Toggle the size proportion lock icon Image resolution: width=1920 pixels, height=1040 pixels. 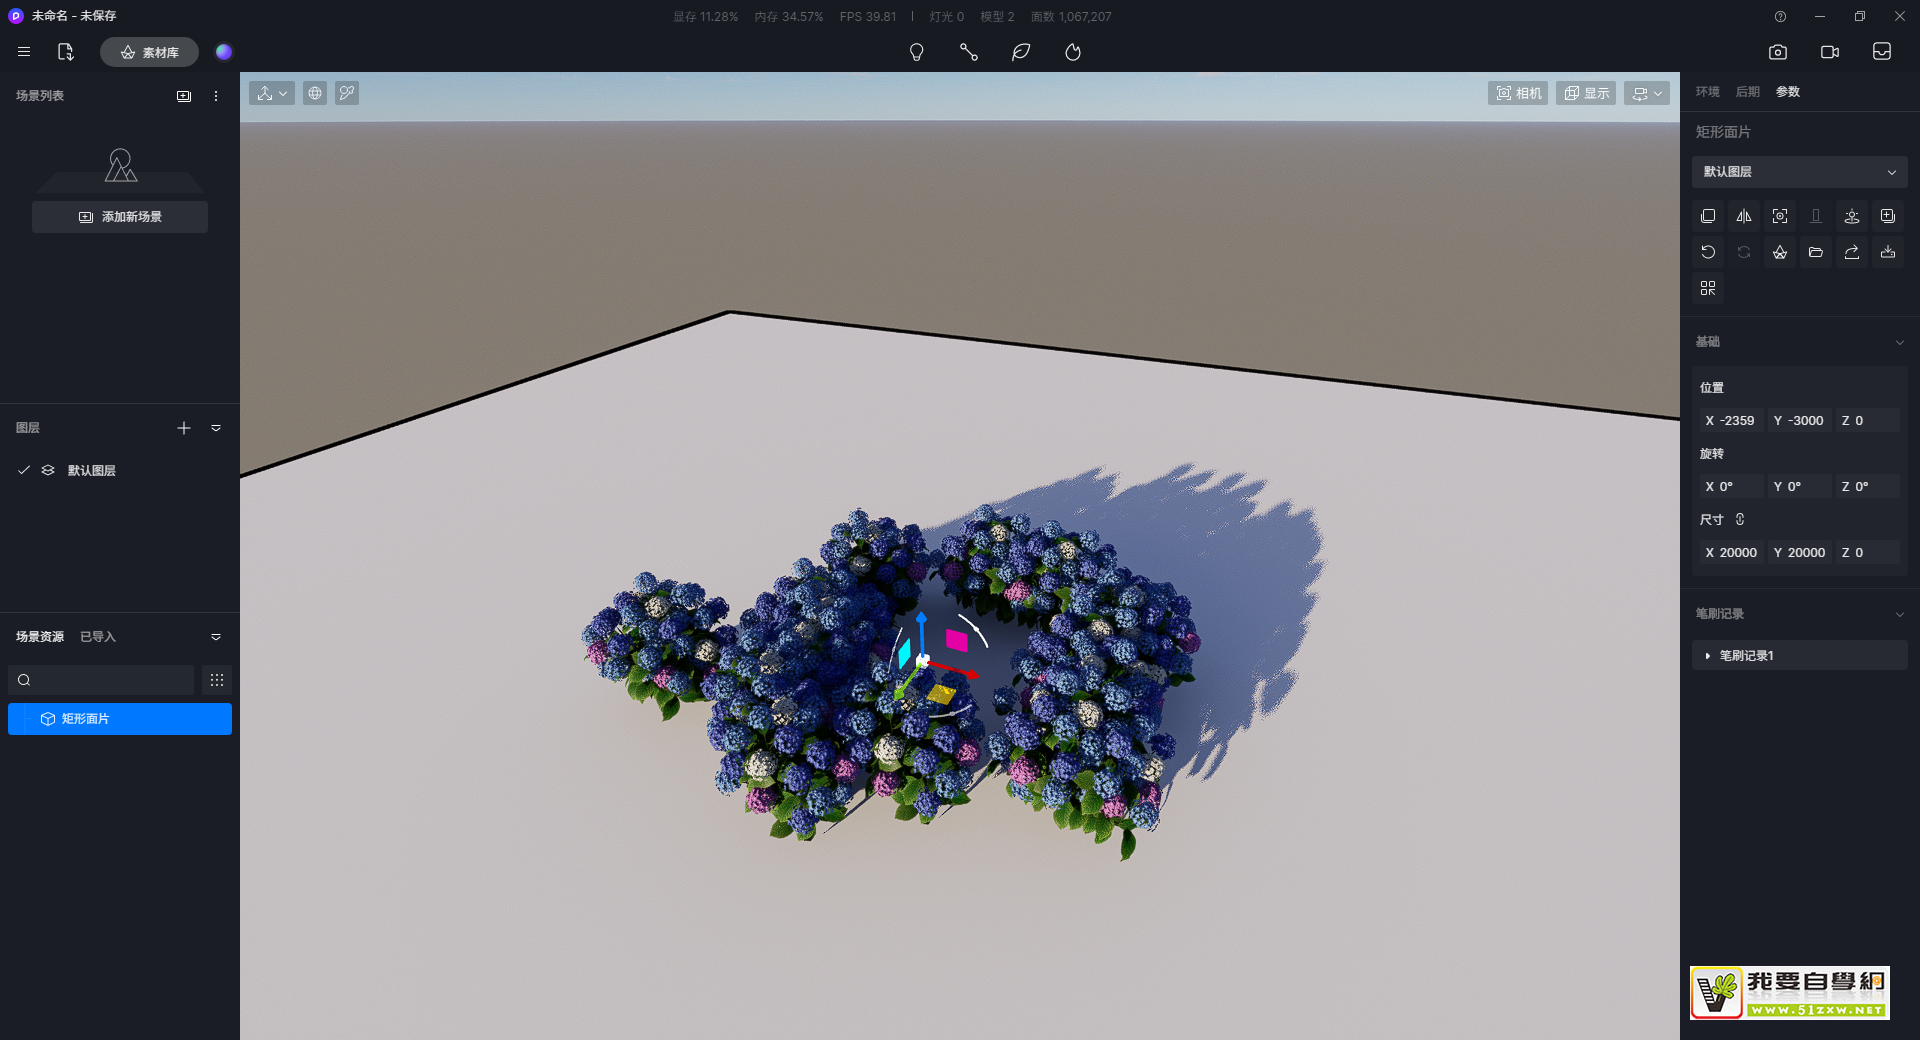click(x=1740, y=519)
